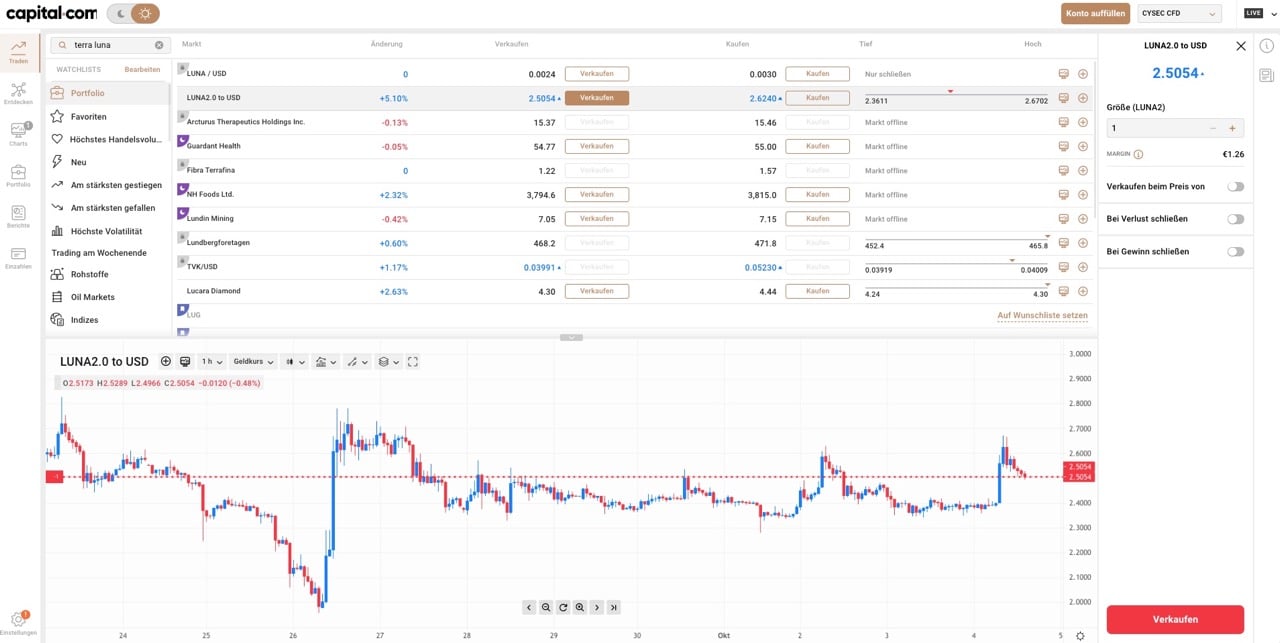Decrease the LUNA2 size with the minus stepper
The image size is (1280, 643).
pos(1213,128)
